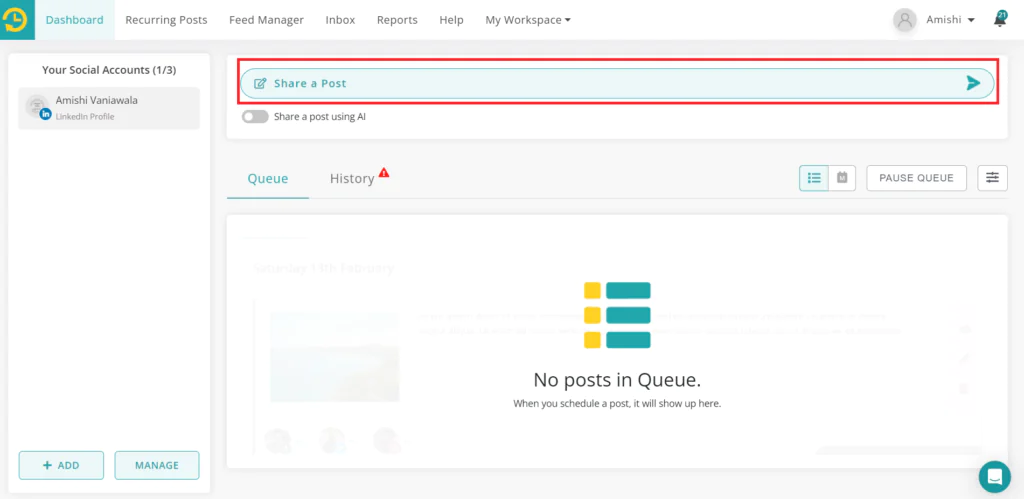Viewport: 1024px width, 499px height.
Task: Click the ADD account button
Action: [61, 465]
